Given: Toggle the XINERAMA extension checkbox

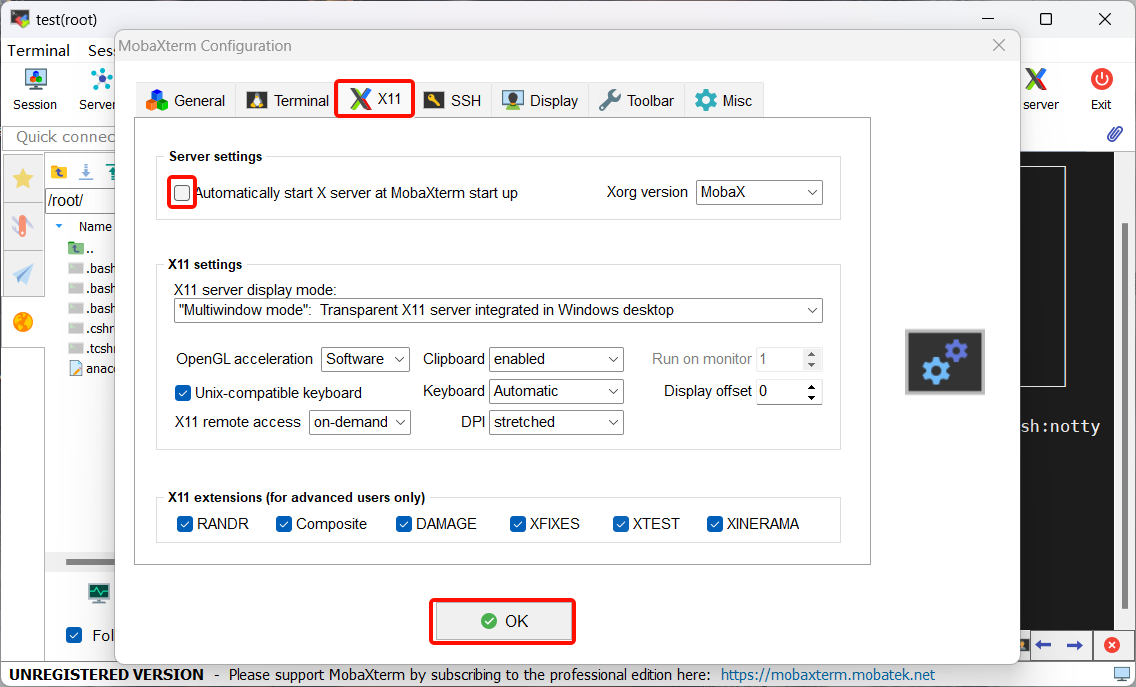Looking at the screenshot, I should point(715,524).
